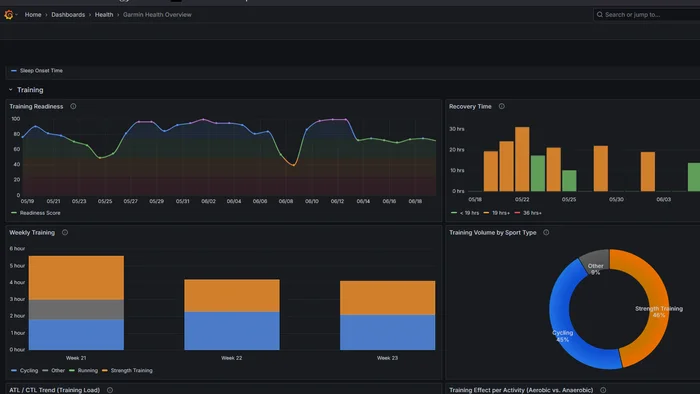Show Training Effect per Activity info icon

click(x=603, y=390)
